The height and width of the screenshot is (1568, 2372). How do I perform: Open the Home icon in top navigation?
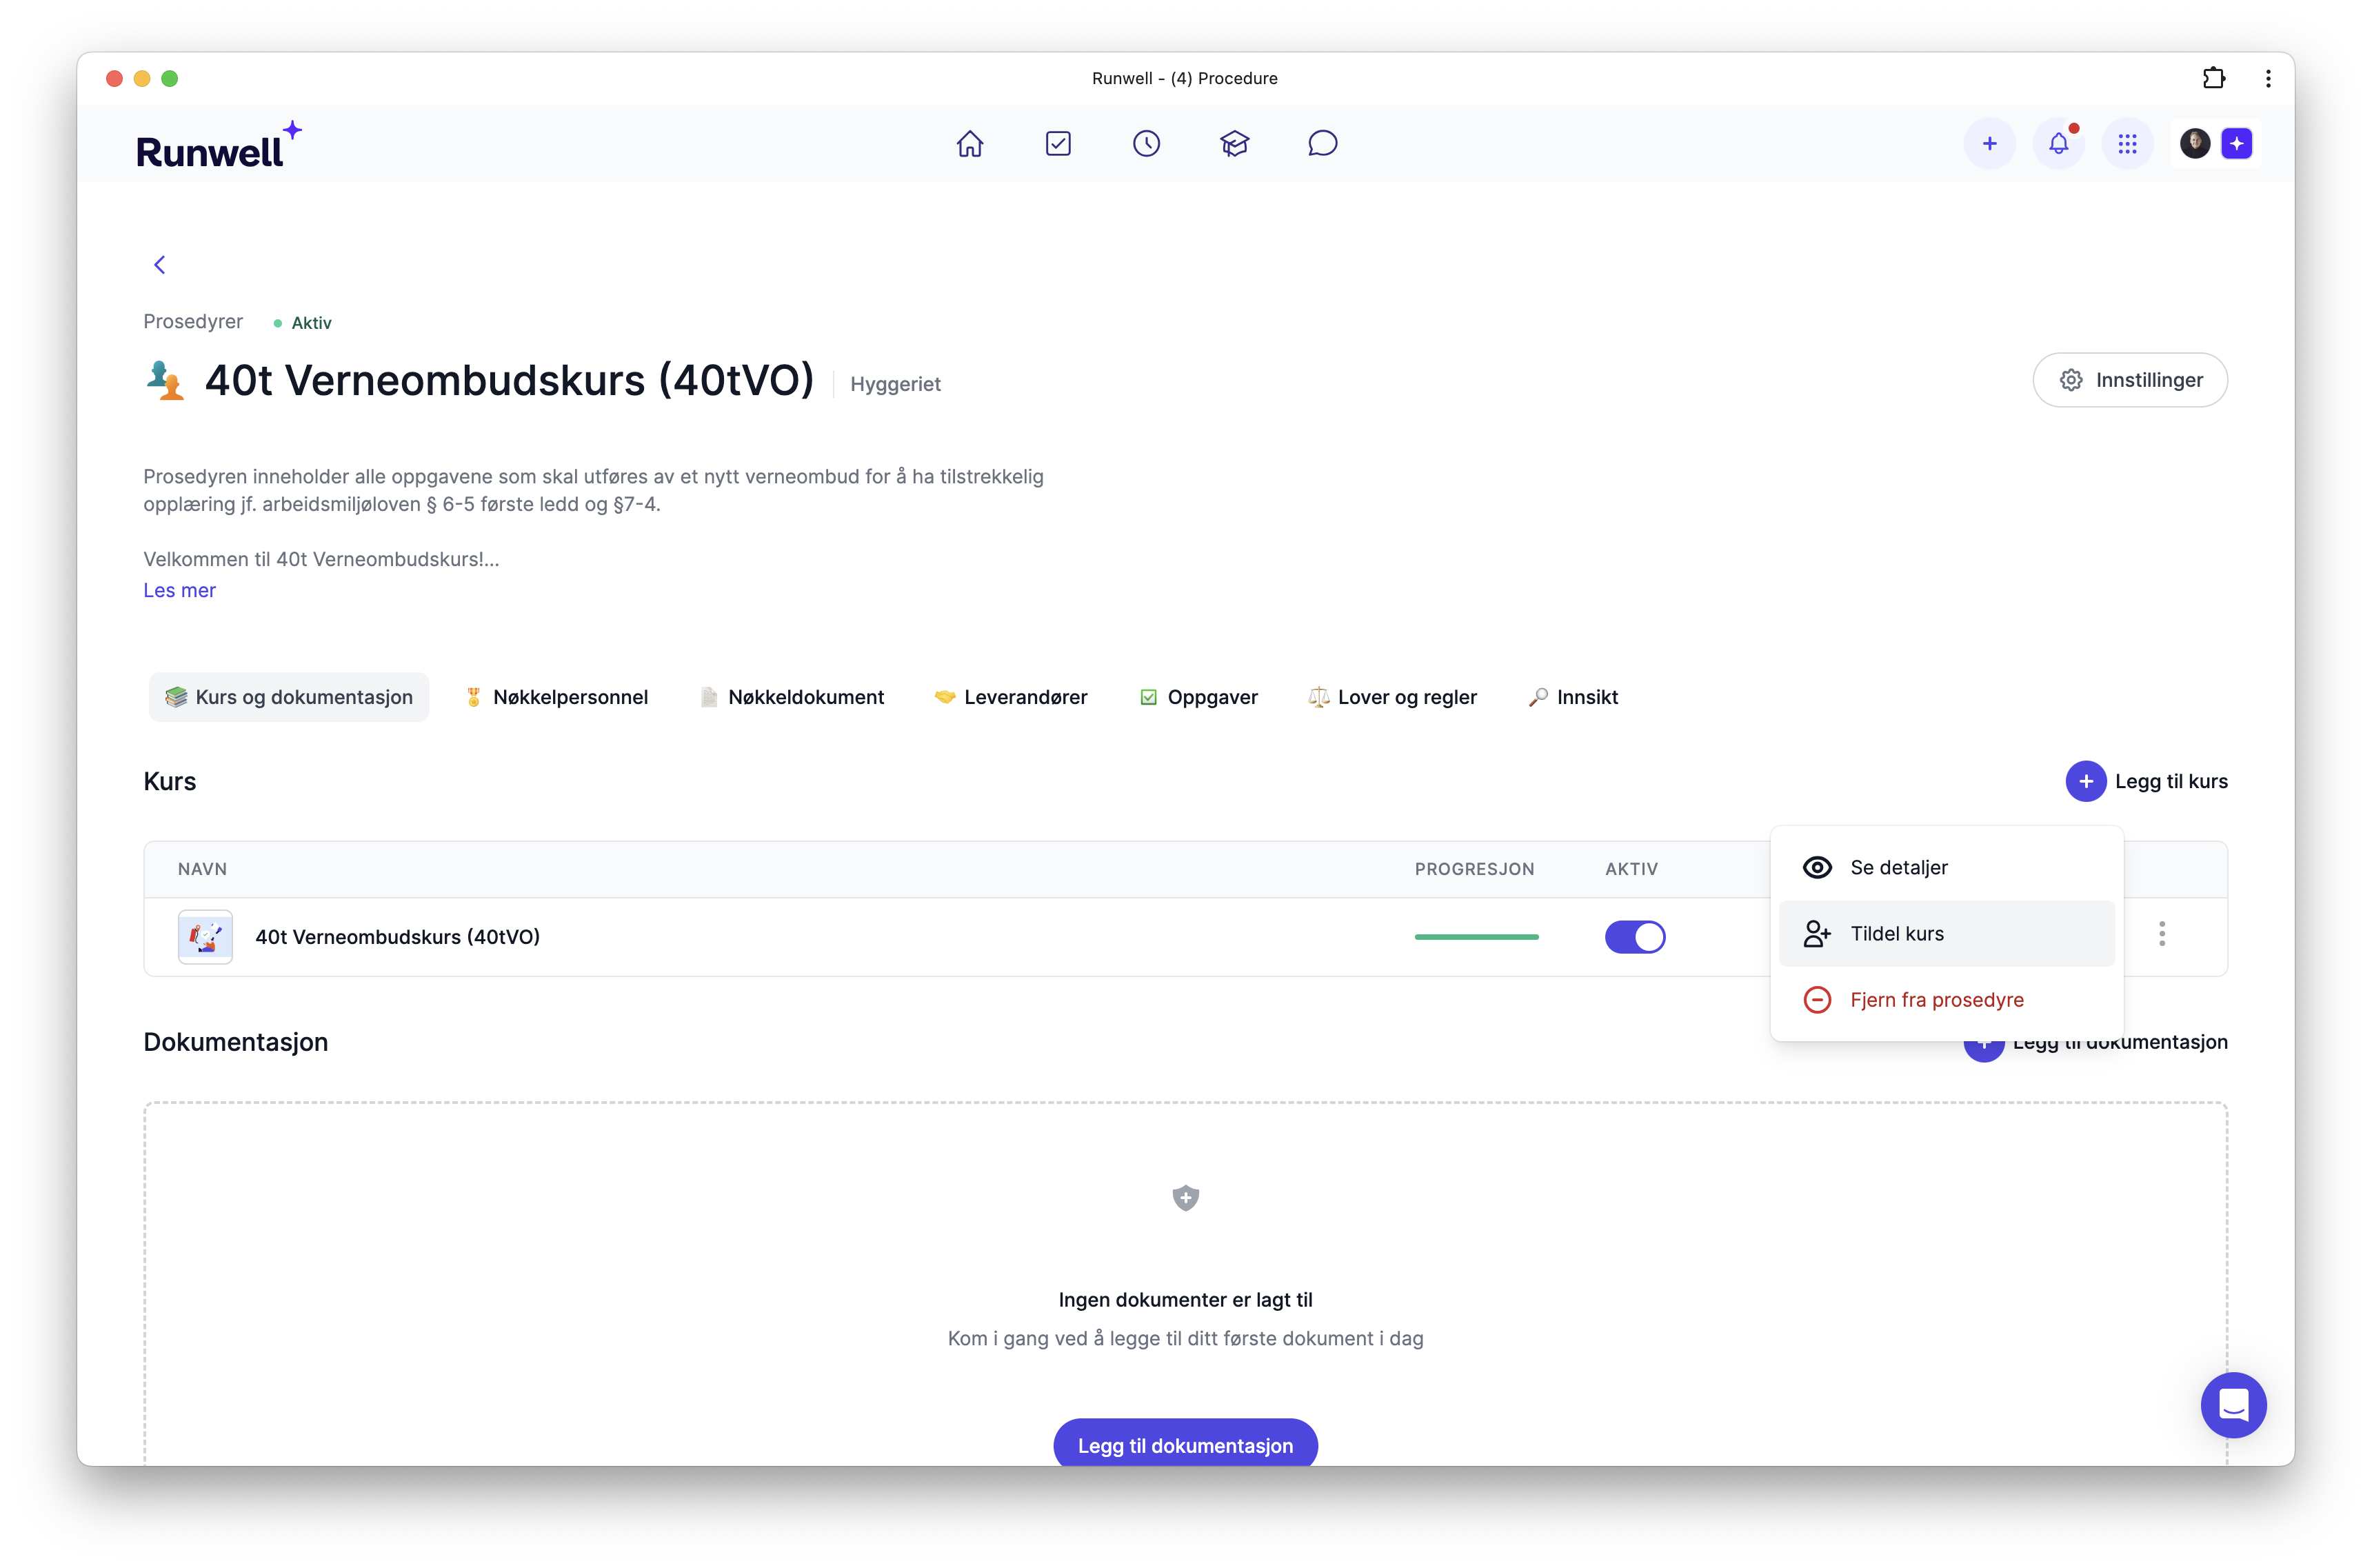969,144
